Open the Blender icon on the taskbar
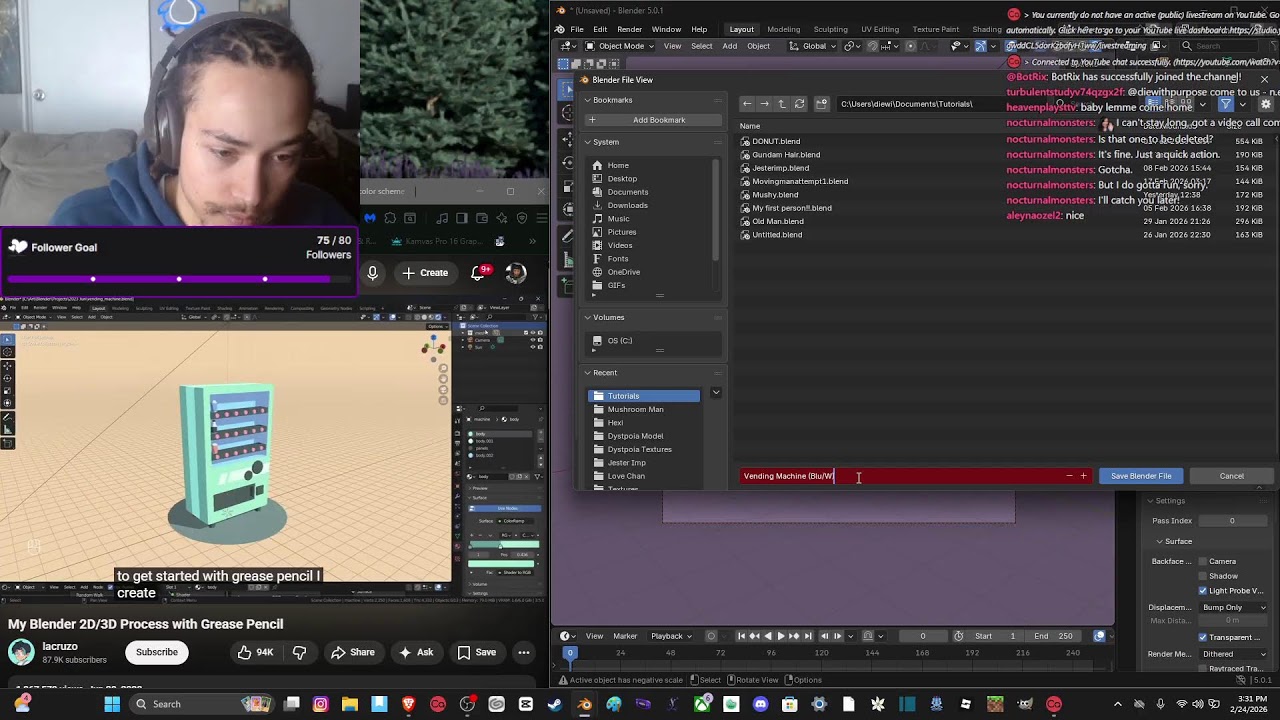 click(584, 704)
